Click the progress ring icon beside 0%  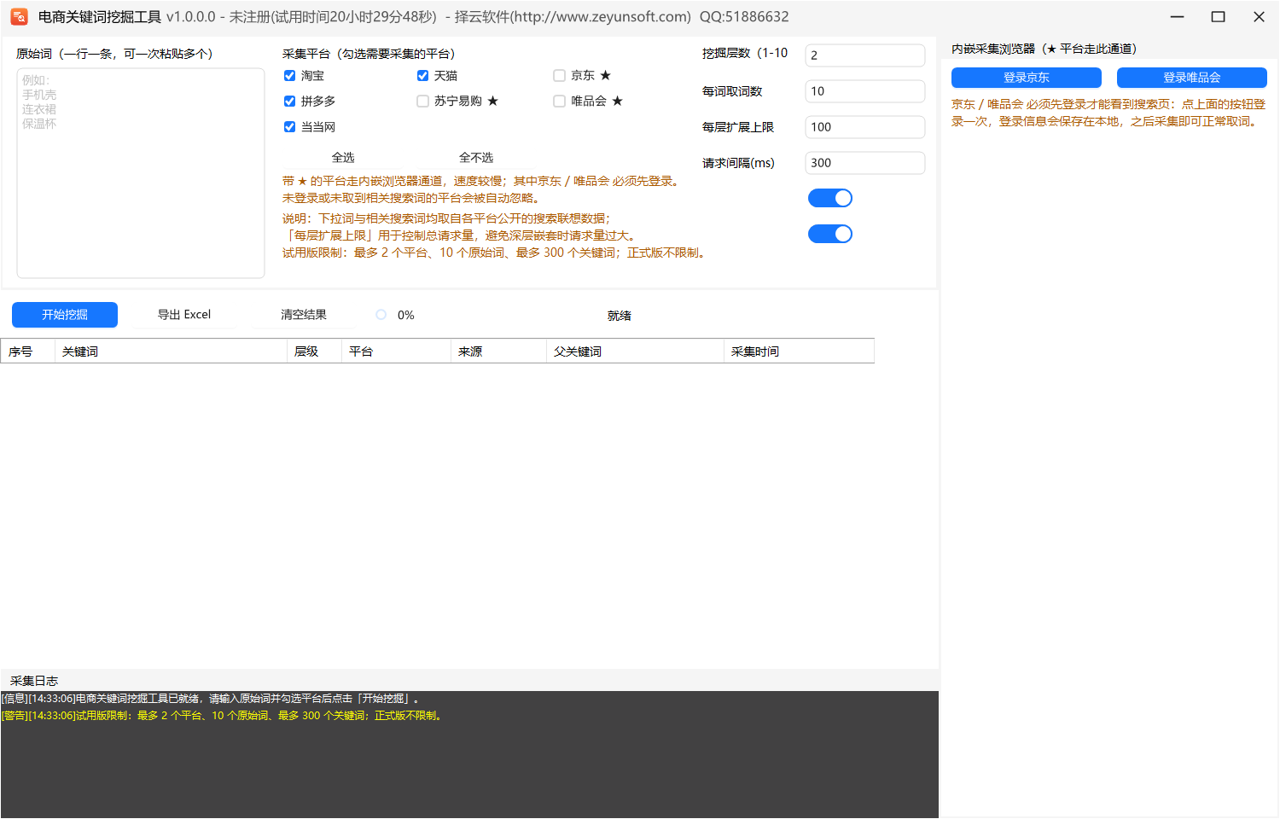click(381, 315)
